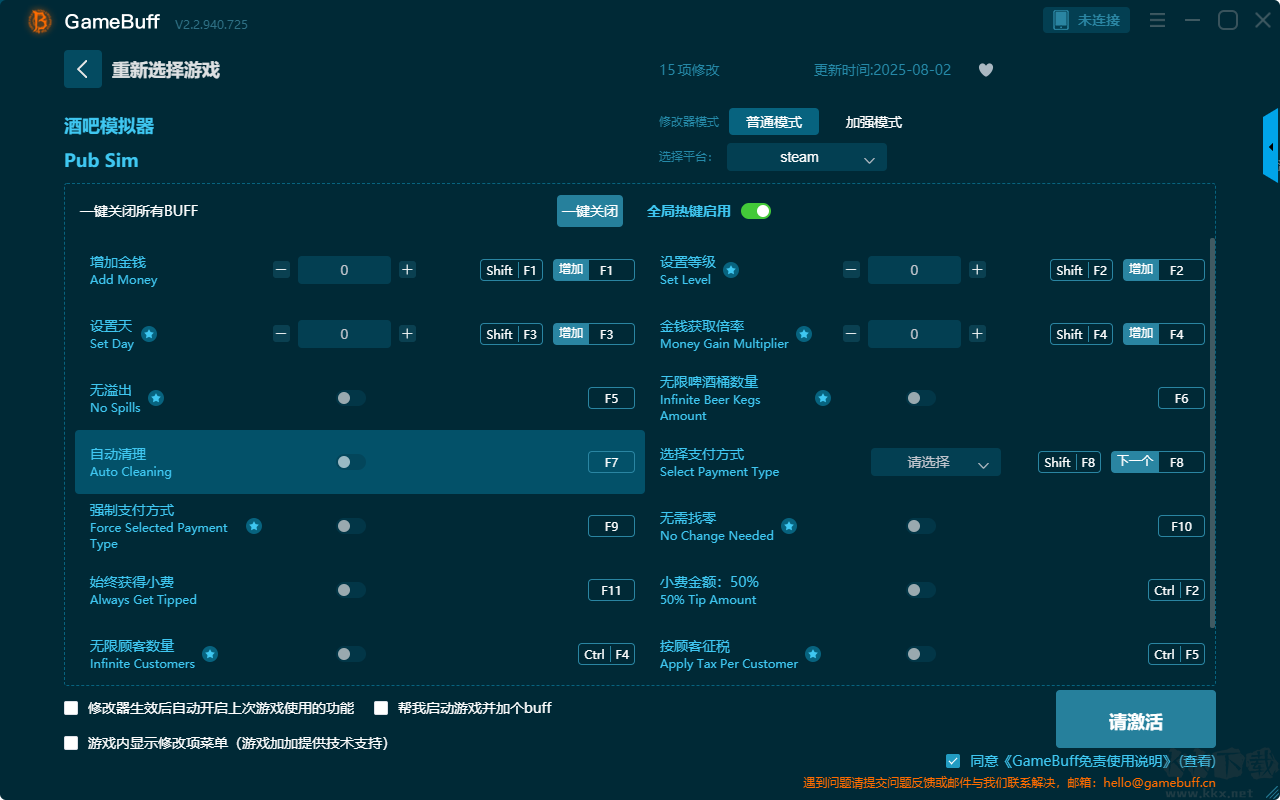Screen dimensions: 1280x800
Task: Click the GameBuff logo icon
Action: (40, 21)
